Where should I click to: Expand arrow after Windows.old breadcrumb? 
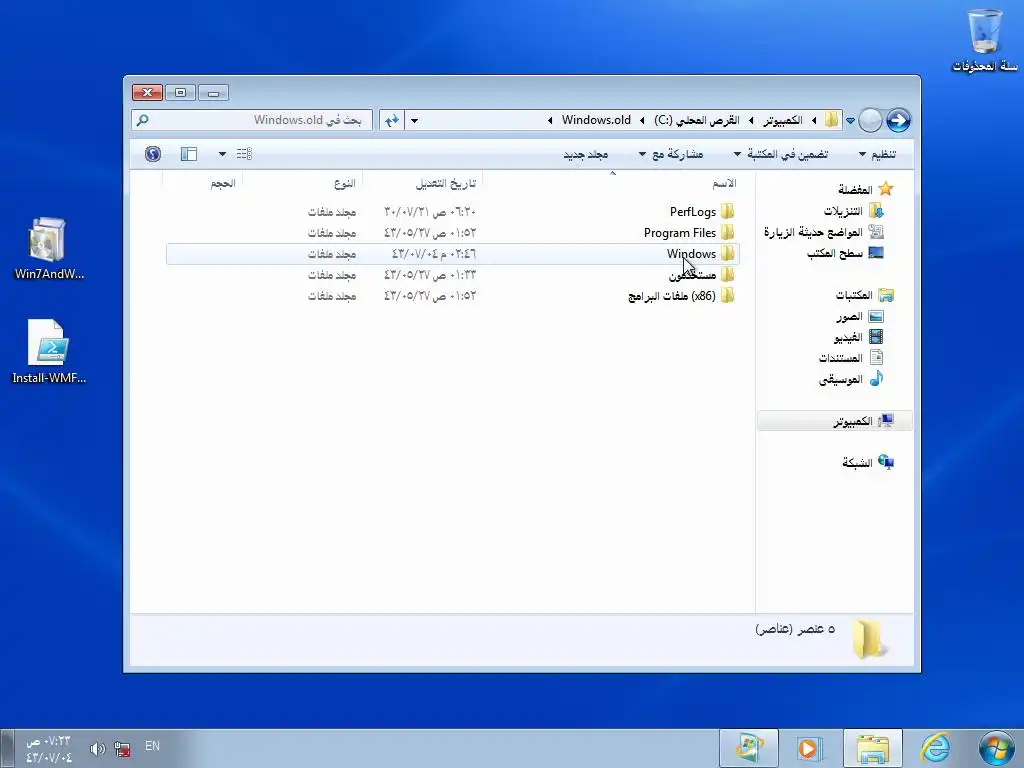coord(550,120)
